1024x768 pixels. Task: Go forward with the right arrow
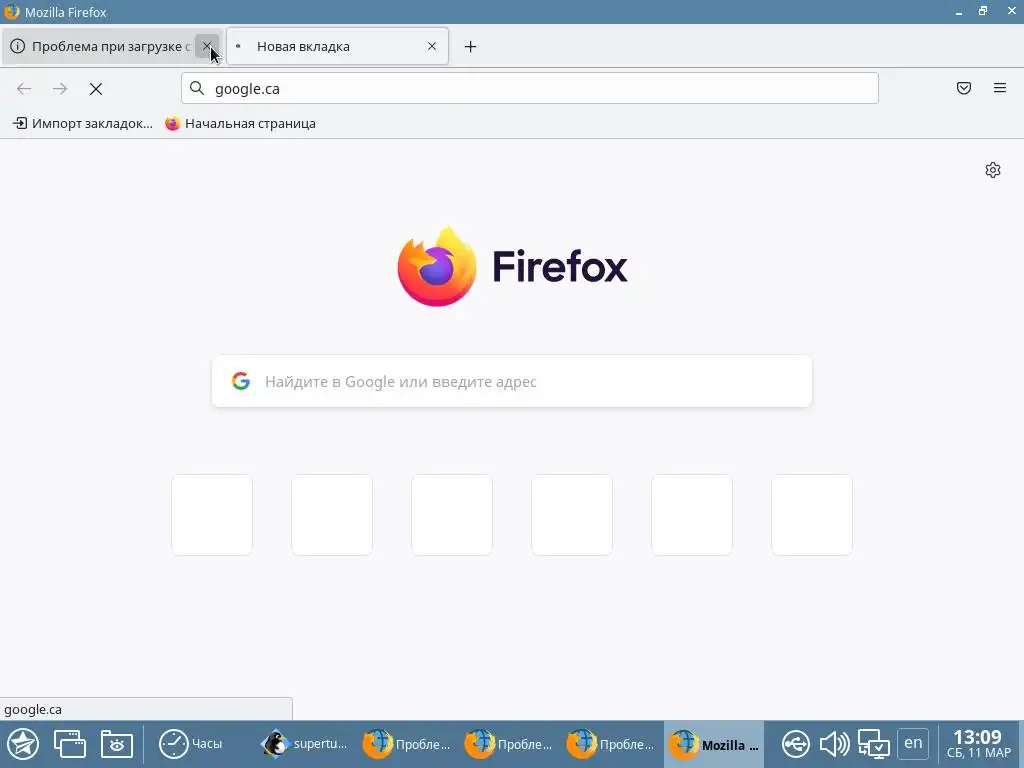[x=60, y=88]
